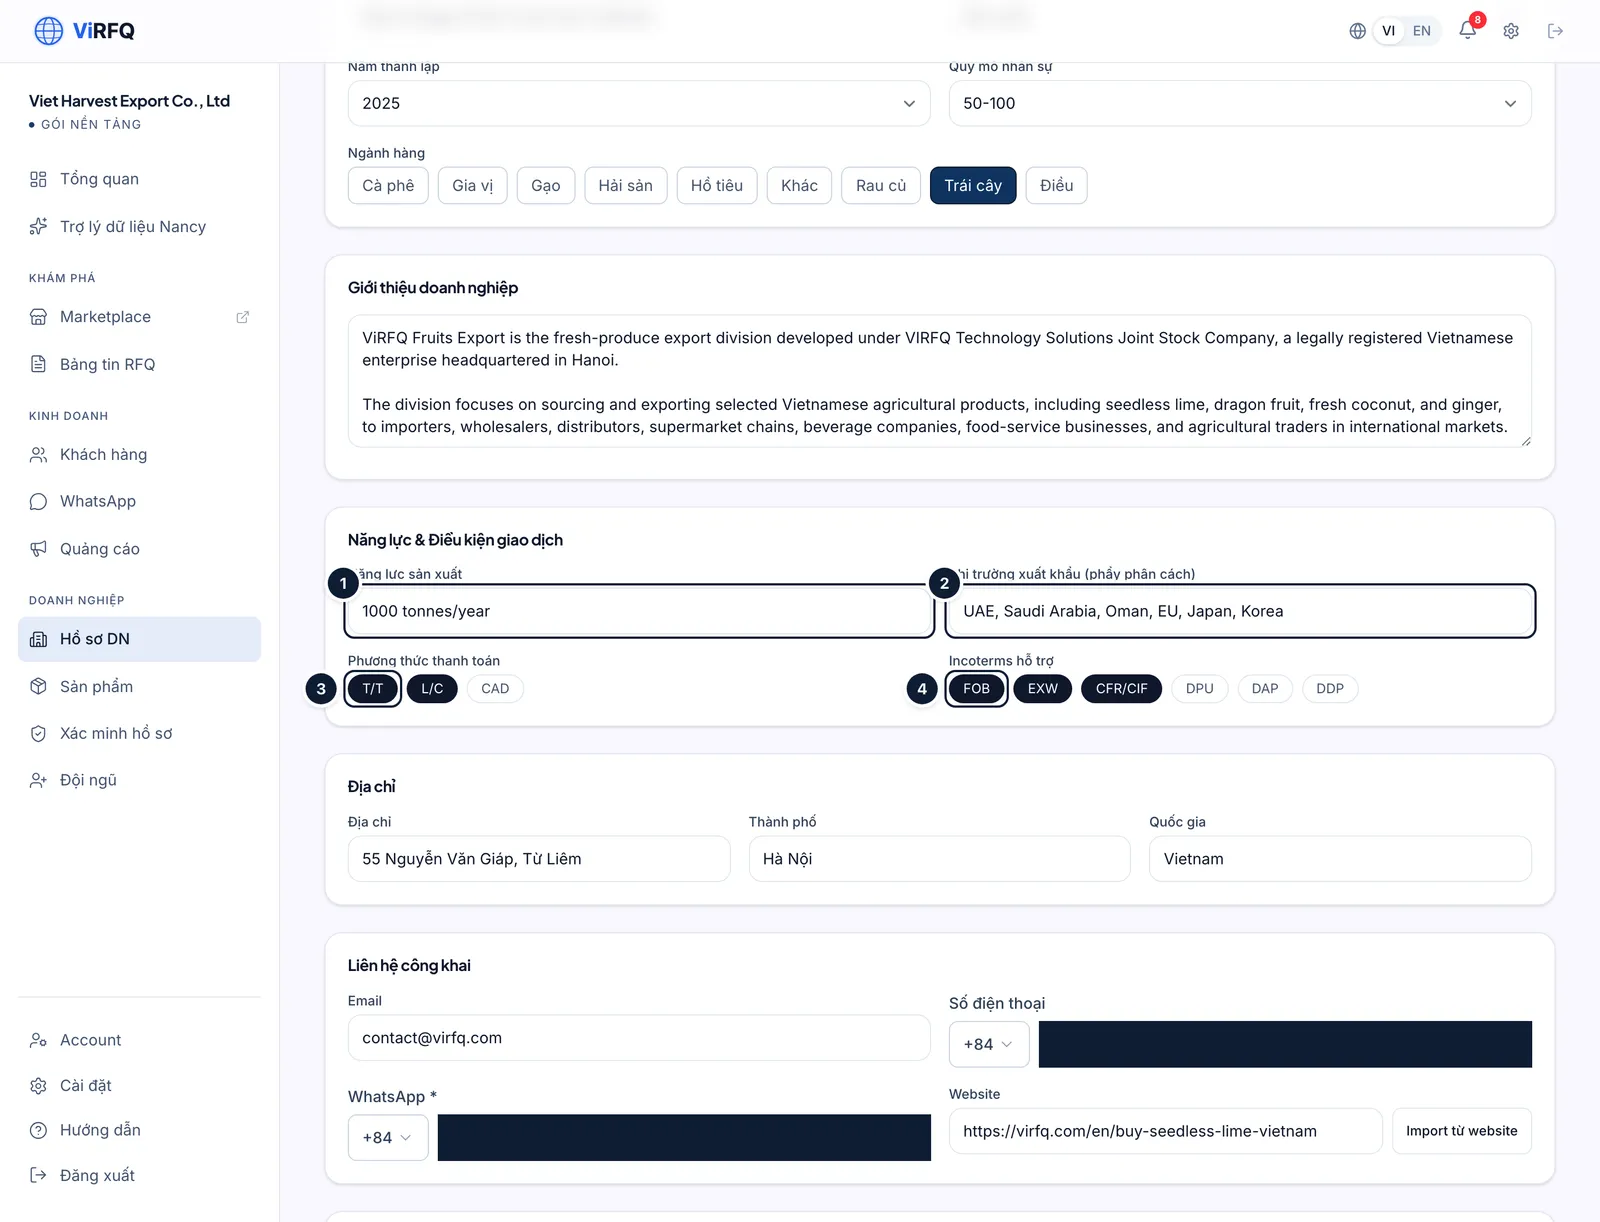Click the logout icon in top bar
The width and height of the screenshot is (1600, 1222).
[x=1555, y=31]
